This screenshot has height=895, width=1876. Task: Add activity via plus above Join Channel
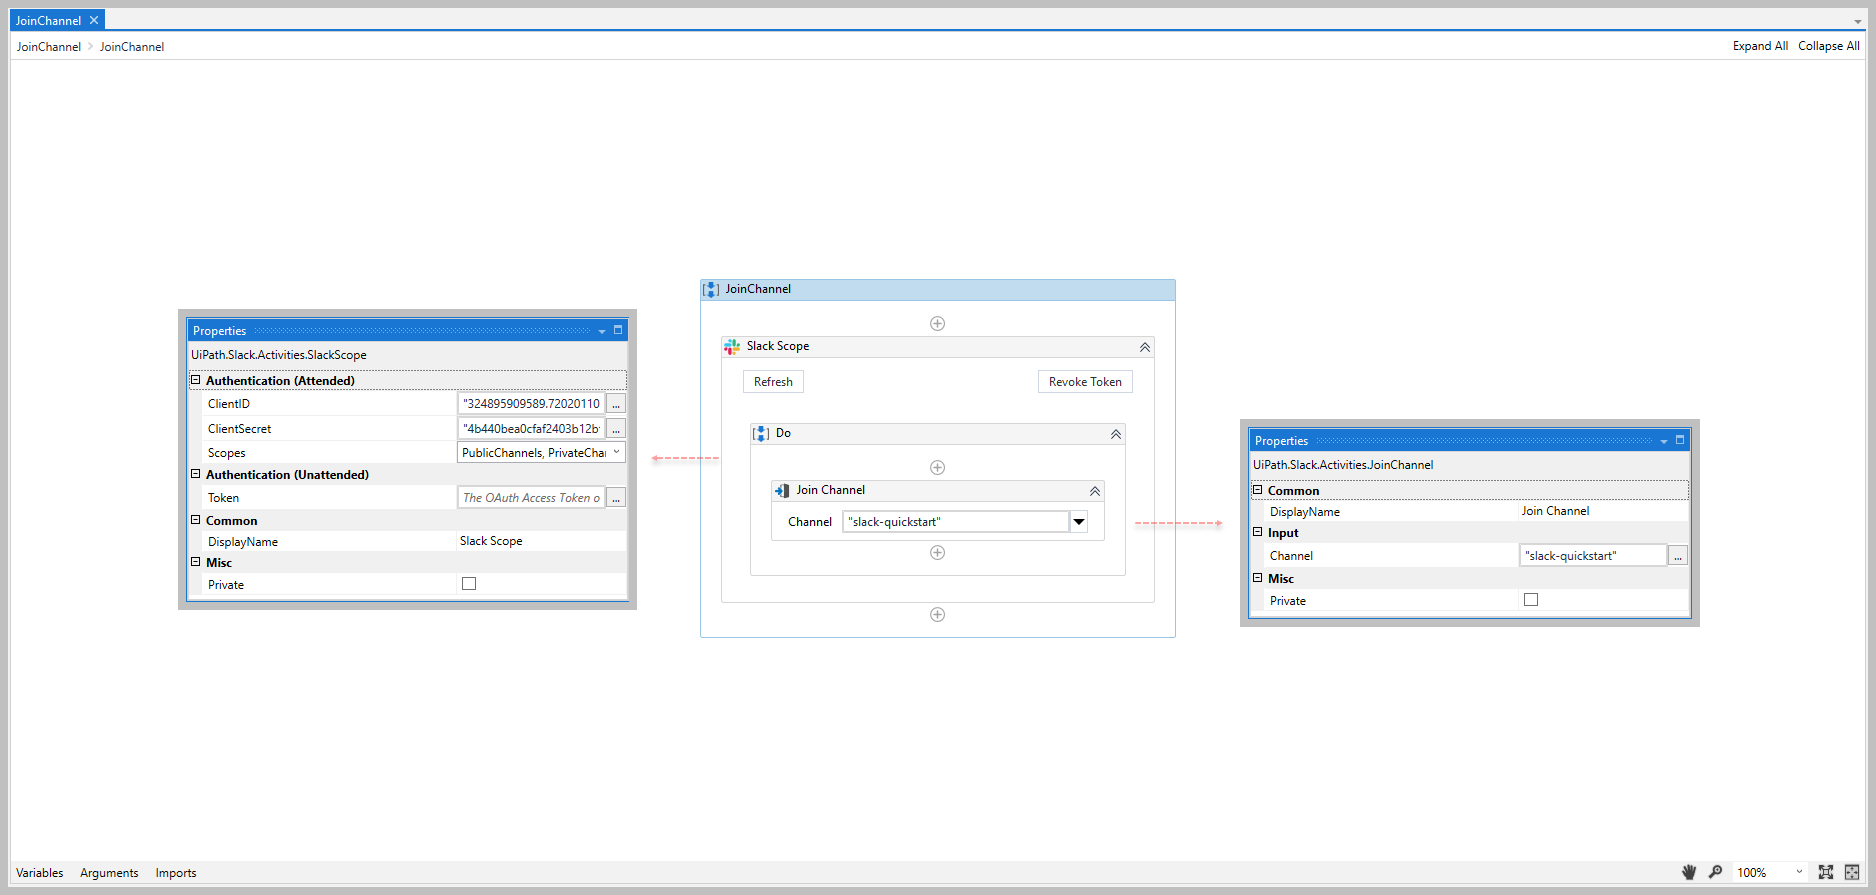point(937,467)
